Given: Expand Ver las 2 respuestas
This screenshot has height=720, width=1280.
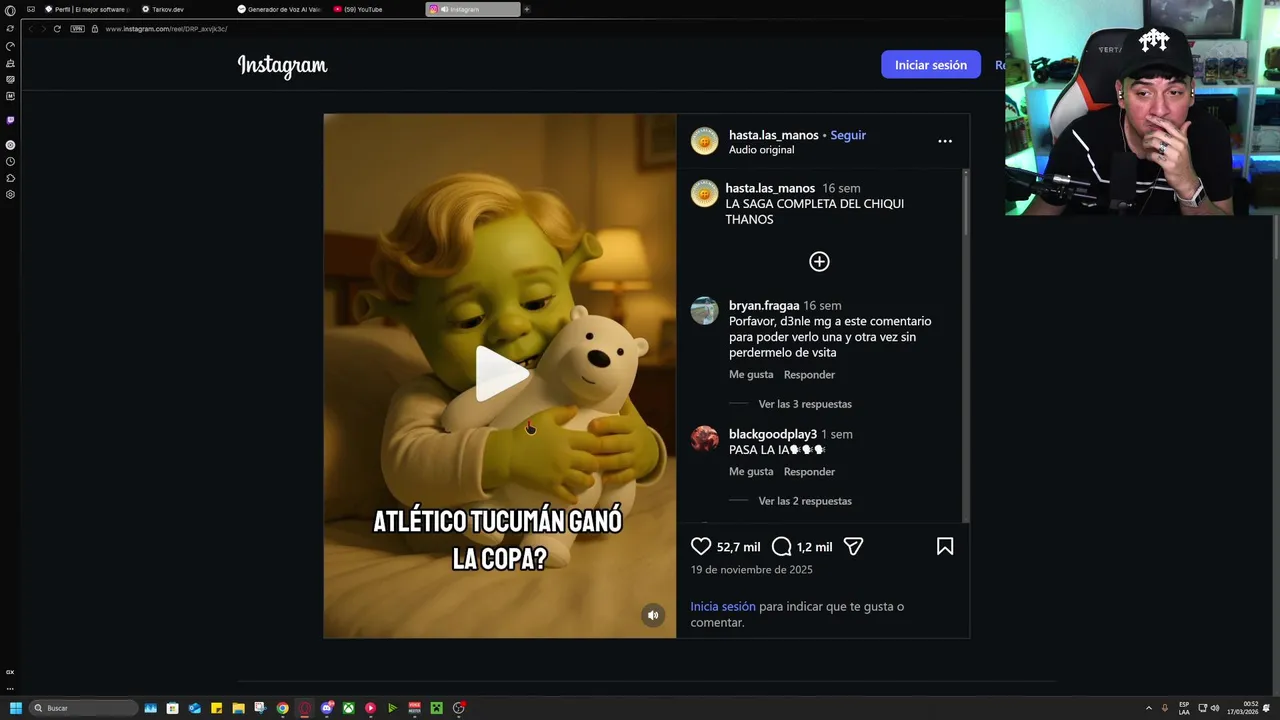Looking at the screenshot, I should point(805,501).
